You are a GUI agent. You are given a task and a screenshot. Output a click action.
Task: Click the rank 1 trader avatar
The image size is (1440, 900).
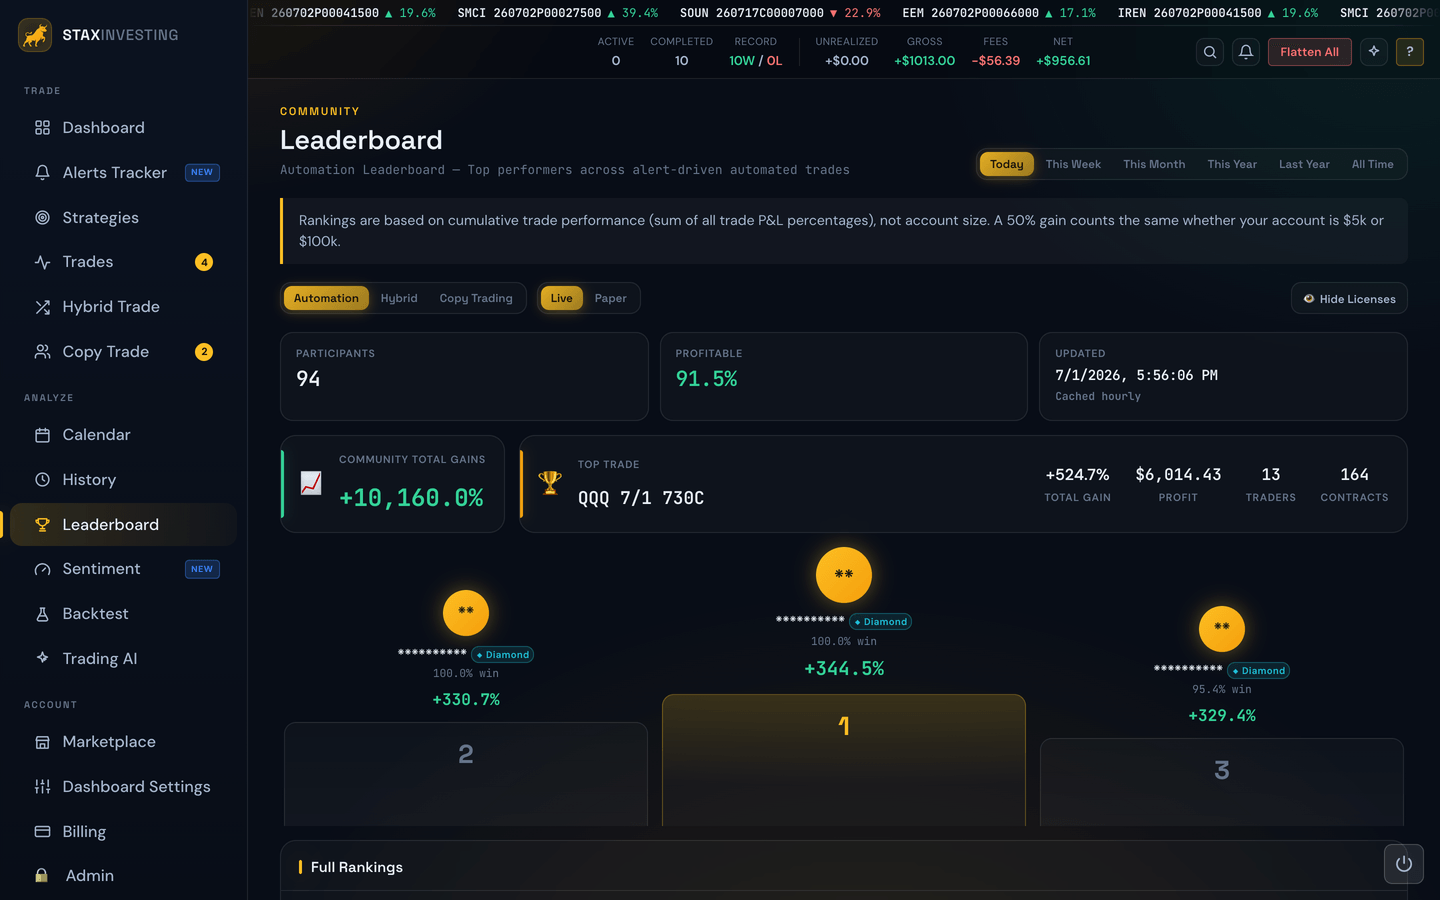pyautogui.click(x=844, y=575)
